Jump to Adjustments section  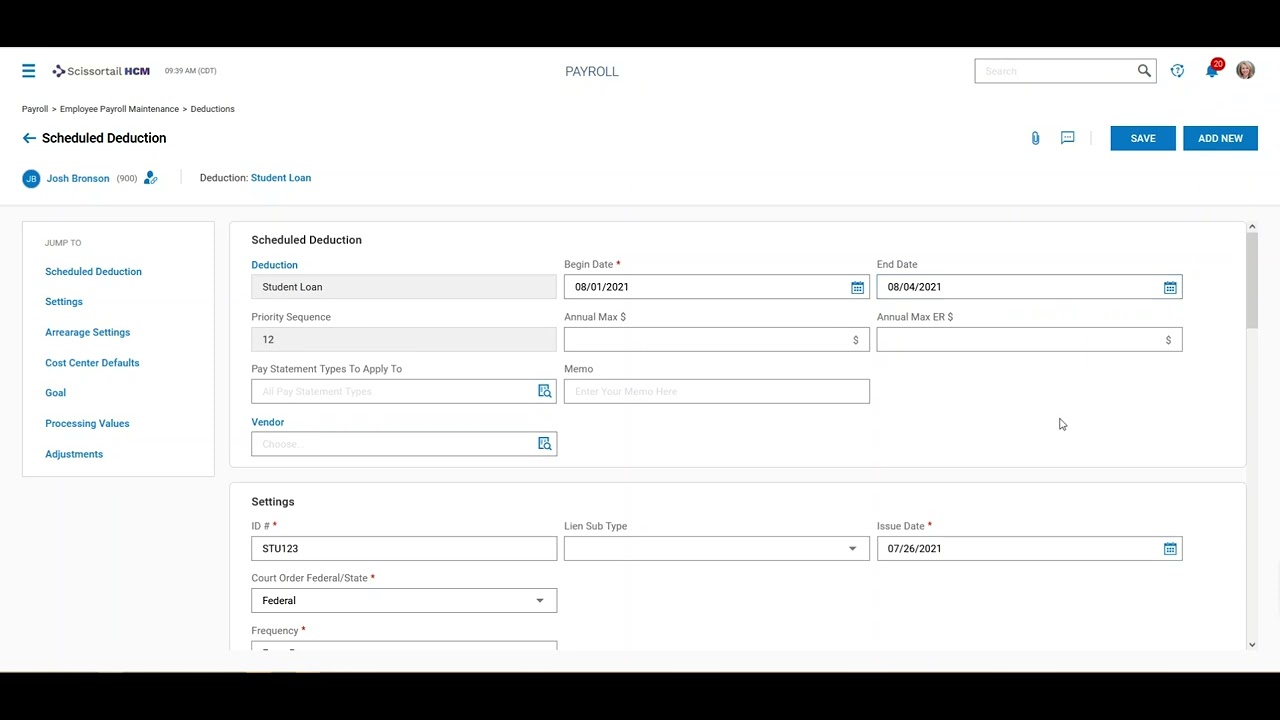pos(74,454)
